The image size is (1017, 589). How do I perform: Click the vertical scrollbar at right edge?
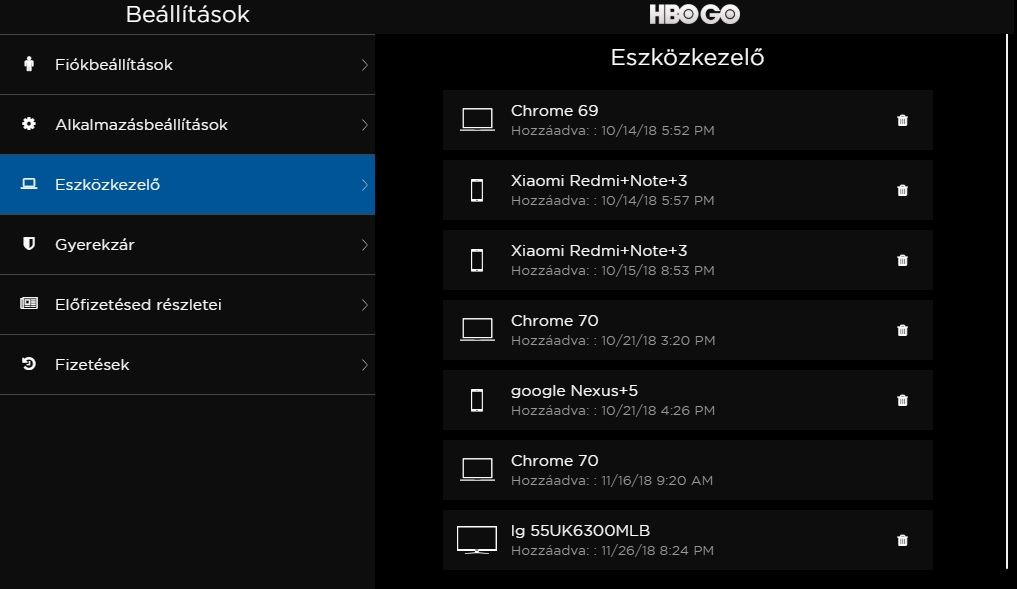coord(1007,302)
